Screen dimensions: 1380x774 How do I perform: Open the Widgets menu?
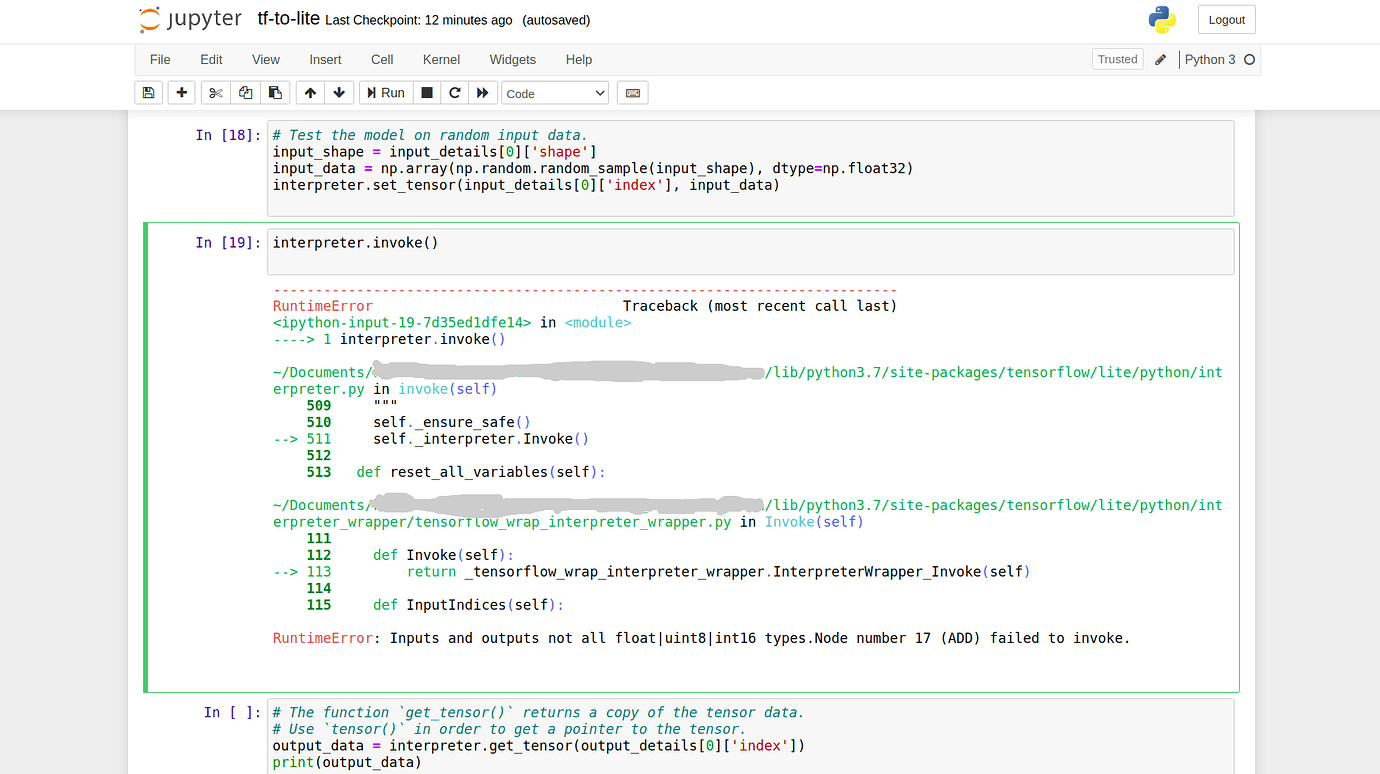pos(512,60)
